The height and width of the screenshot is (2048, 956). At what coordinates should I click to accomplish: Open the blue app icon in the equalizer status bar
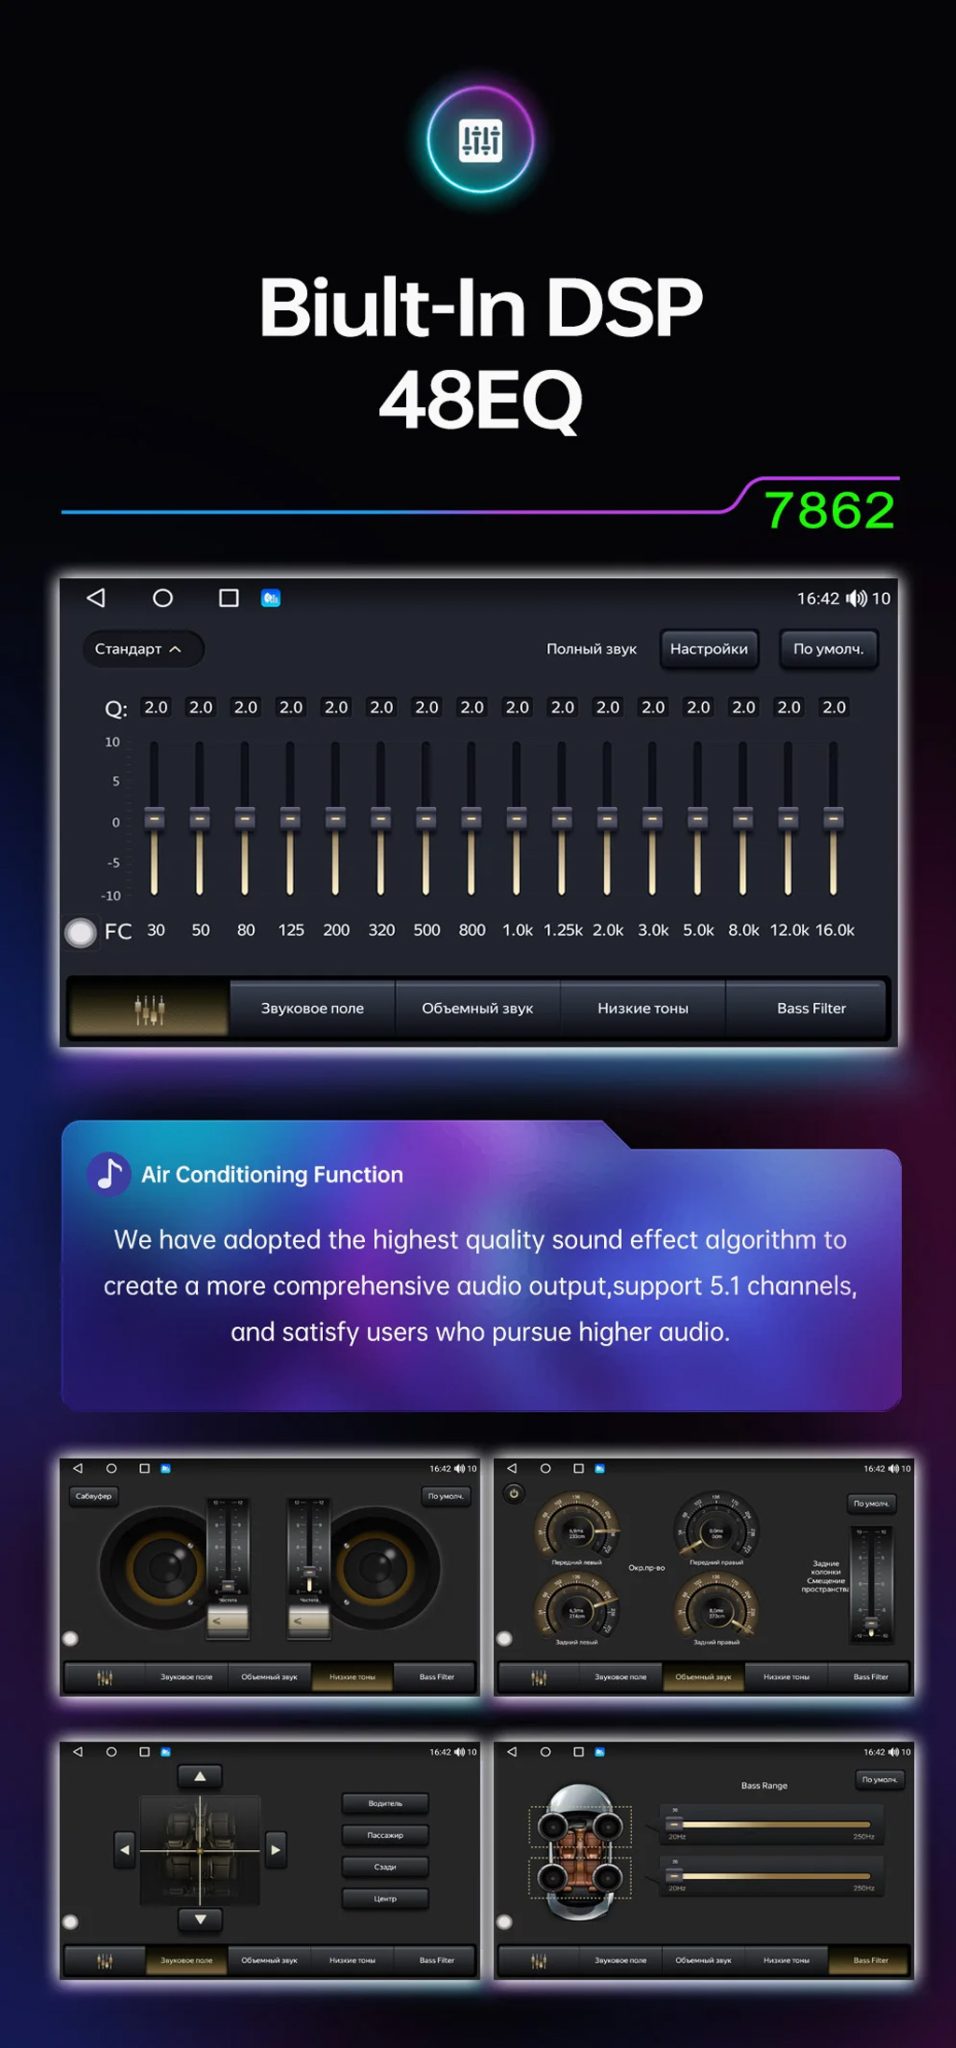click(x=271, y=598)
